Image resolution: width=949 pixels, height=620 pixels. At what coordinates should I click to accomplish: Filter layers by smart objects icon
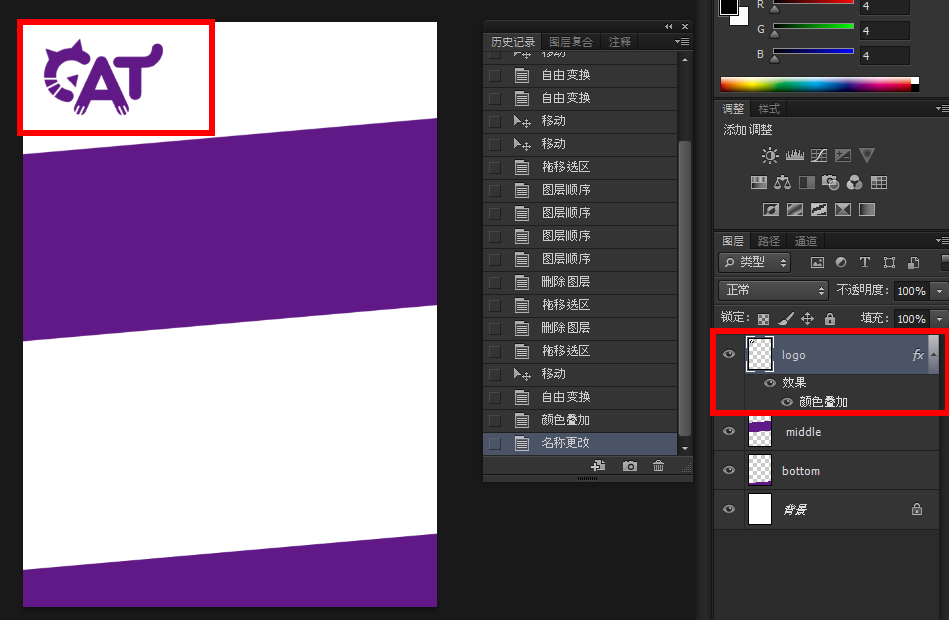[x=913, y=262]
